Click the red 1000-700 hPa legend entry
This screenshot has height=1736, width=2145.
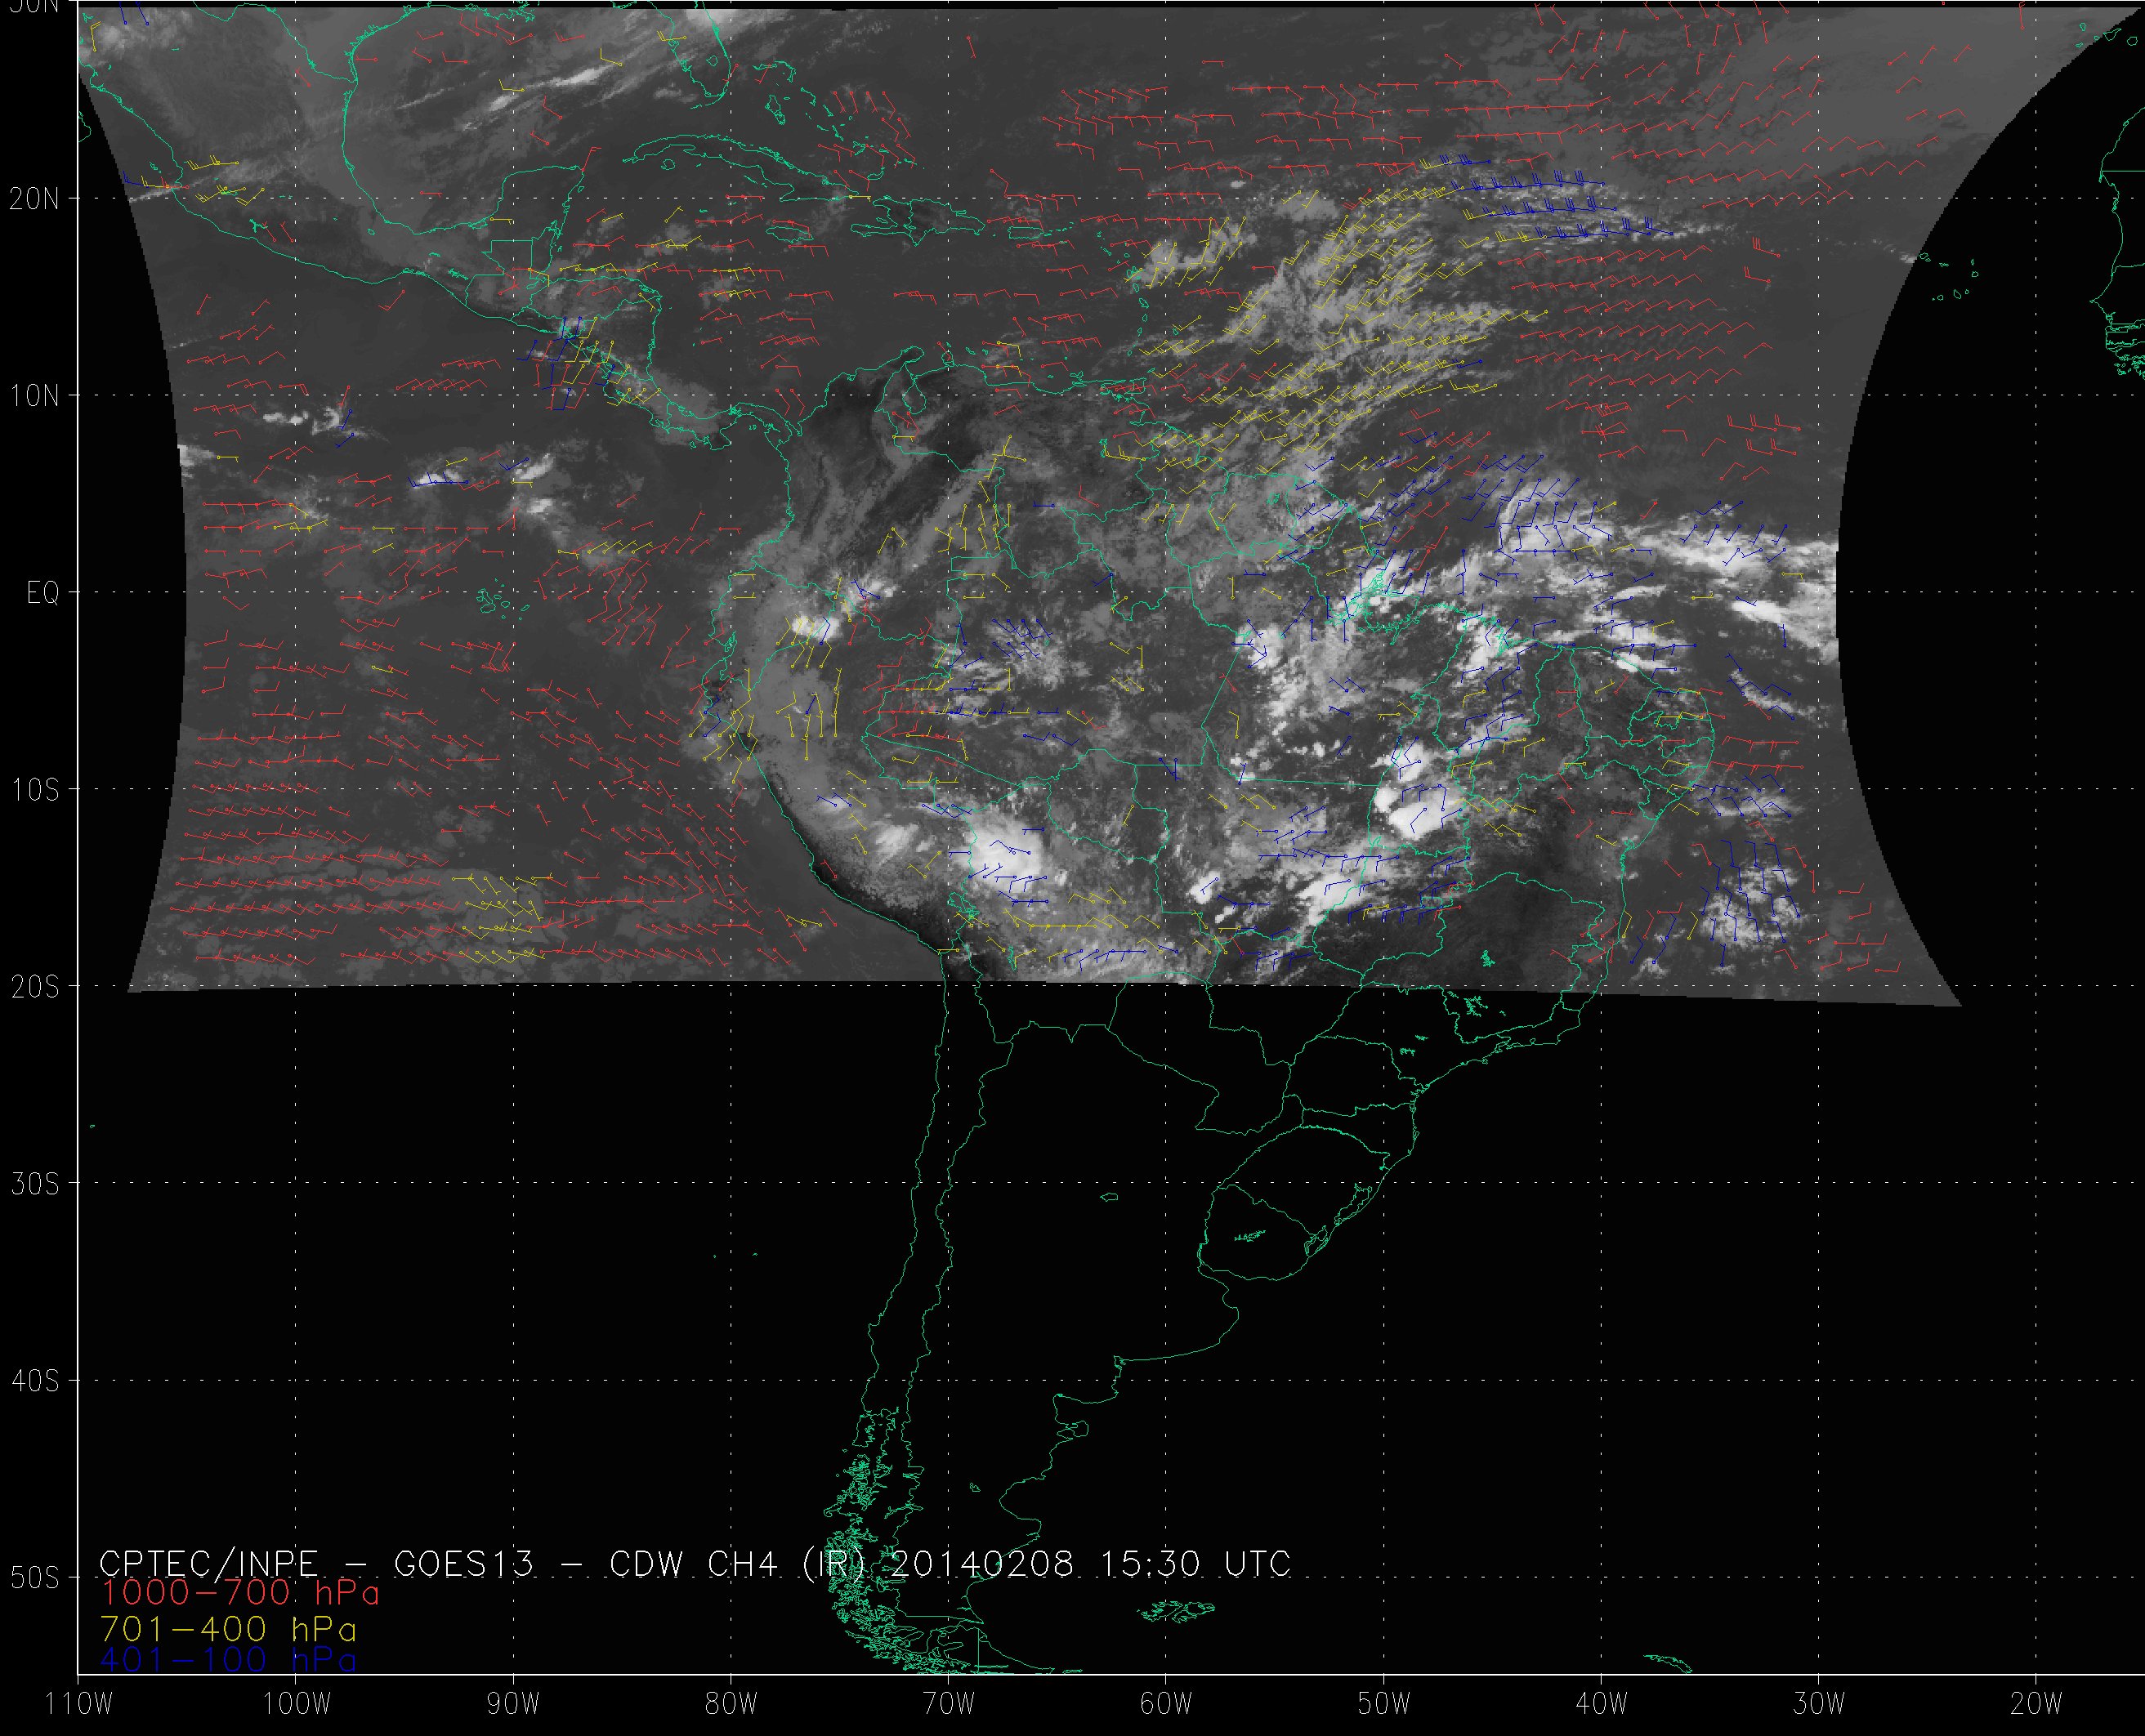click(240, 1591)
